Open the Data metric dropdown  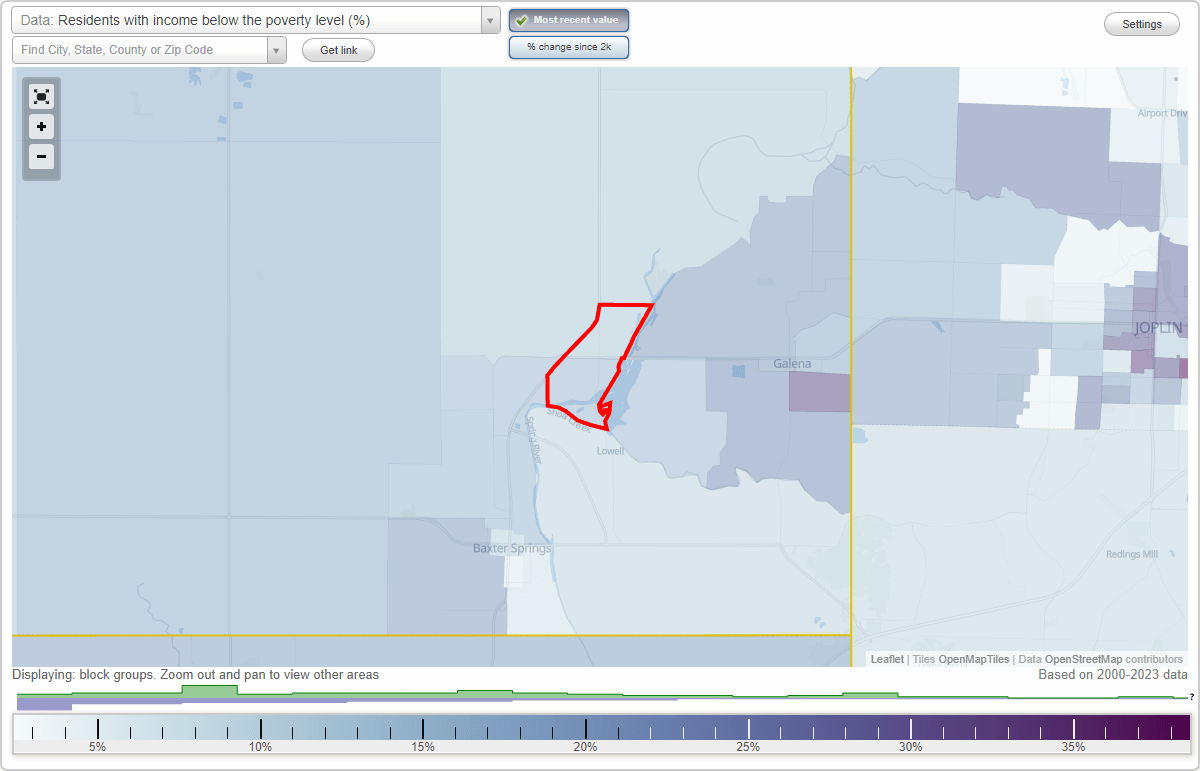point(488,19)
